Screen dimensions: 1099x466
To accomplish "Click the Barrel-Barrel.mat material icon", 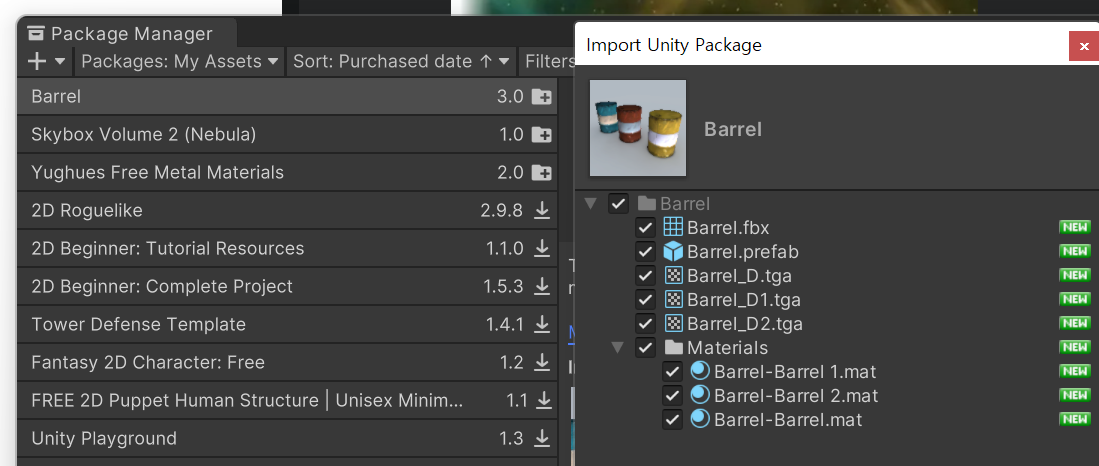I will [x=699, y=420].
